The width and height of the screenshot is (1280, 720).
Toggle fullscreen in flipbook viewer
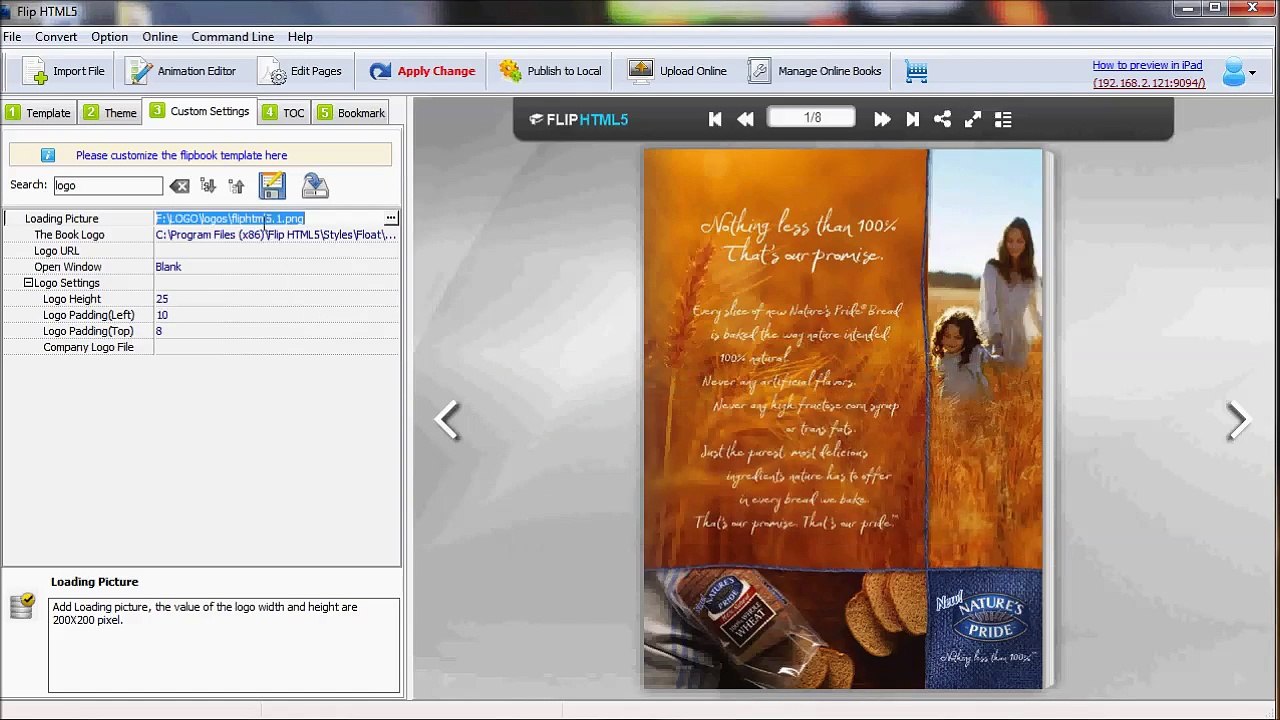(972, 119)
